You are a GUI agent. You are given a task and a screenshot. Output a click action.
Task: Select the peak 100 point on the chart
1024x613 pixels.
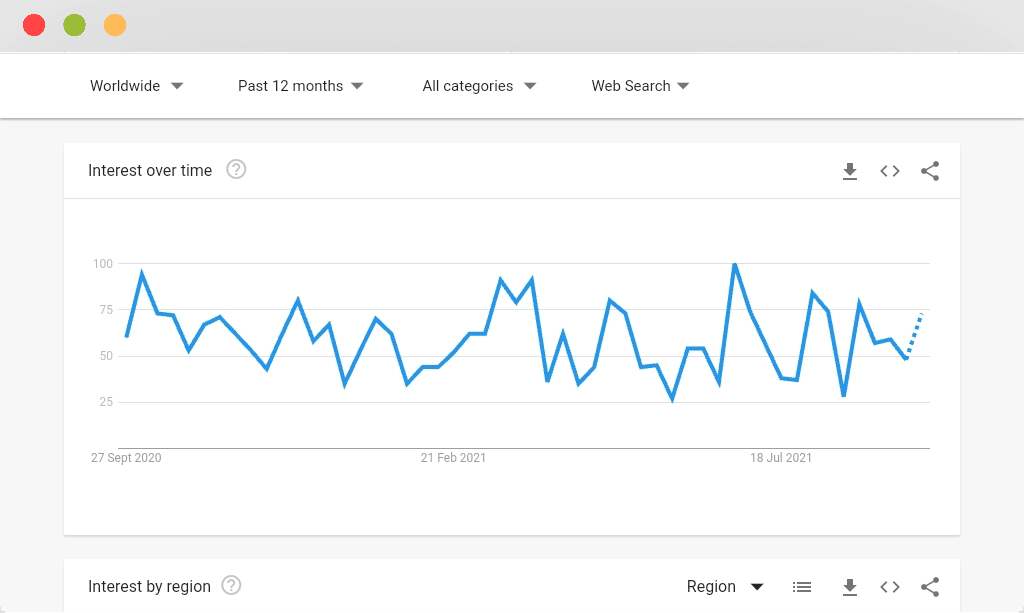point(735,264)
